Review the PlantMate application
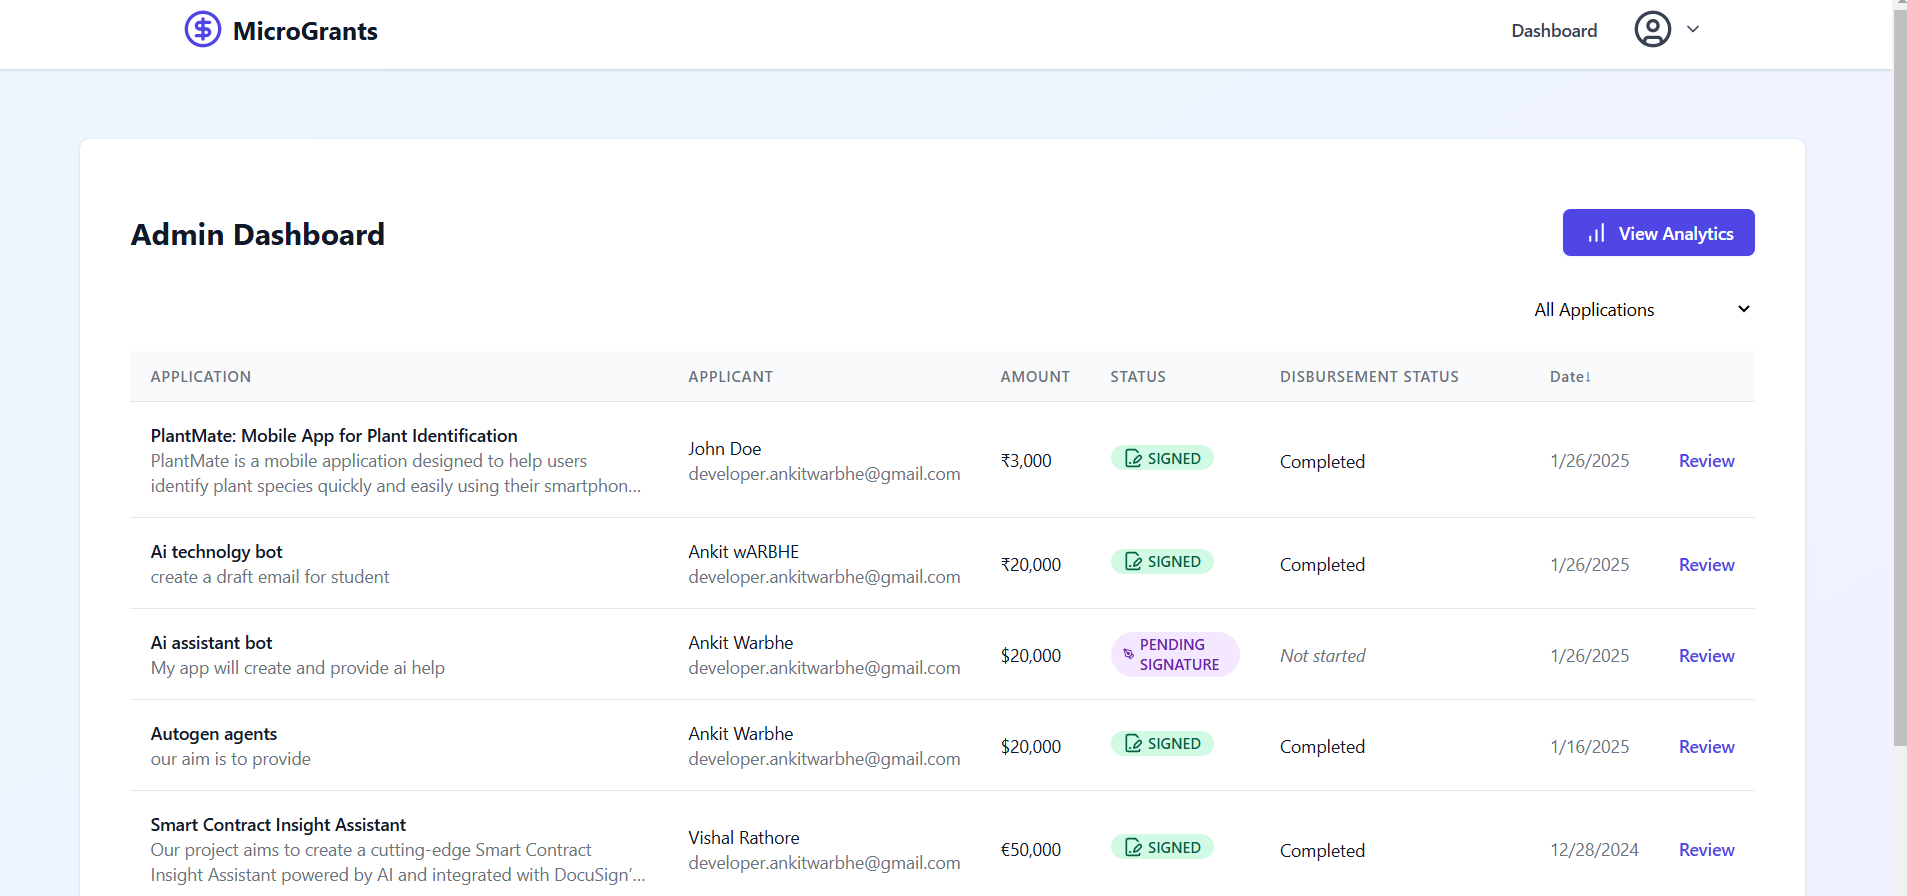Viewport: 1907px width, 896px height. (1706, 461)
